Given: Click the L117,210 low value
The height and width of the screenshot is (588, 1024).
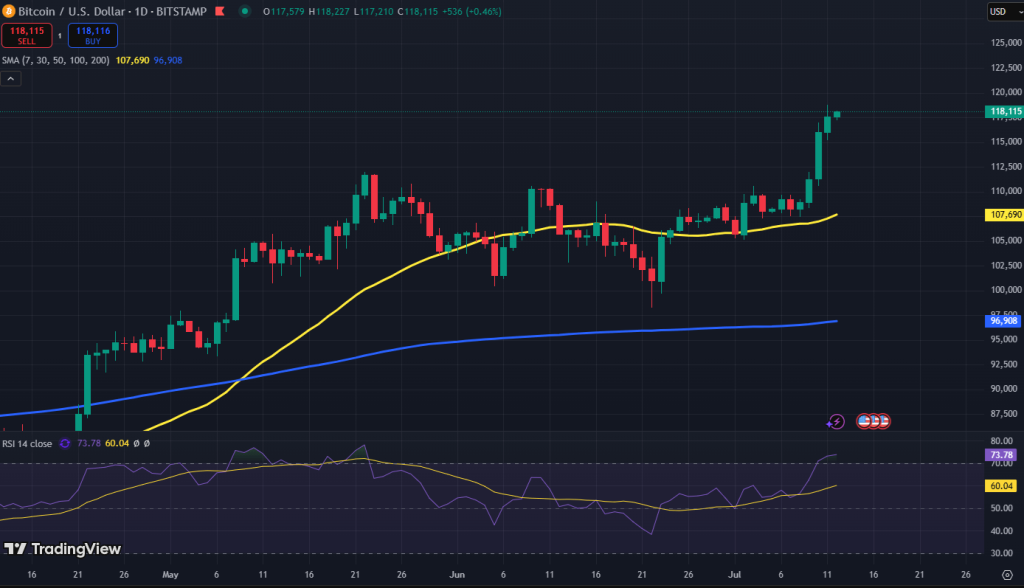Looking at the screenshot, I should click(373, 12).
